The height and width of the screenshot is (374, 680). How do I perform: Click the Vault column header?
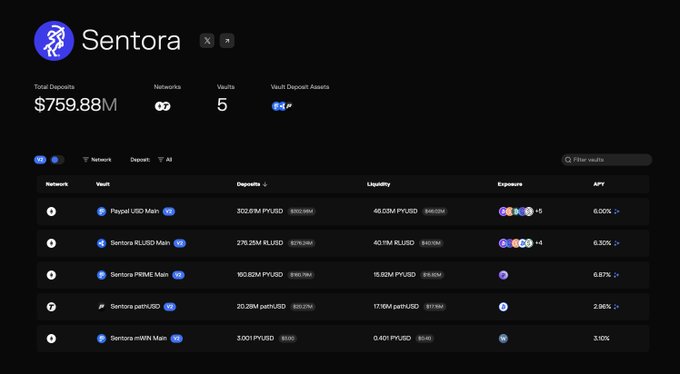103,184
